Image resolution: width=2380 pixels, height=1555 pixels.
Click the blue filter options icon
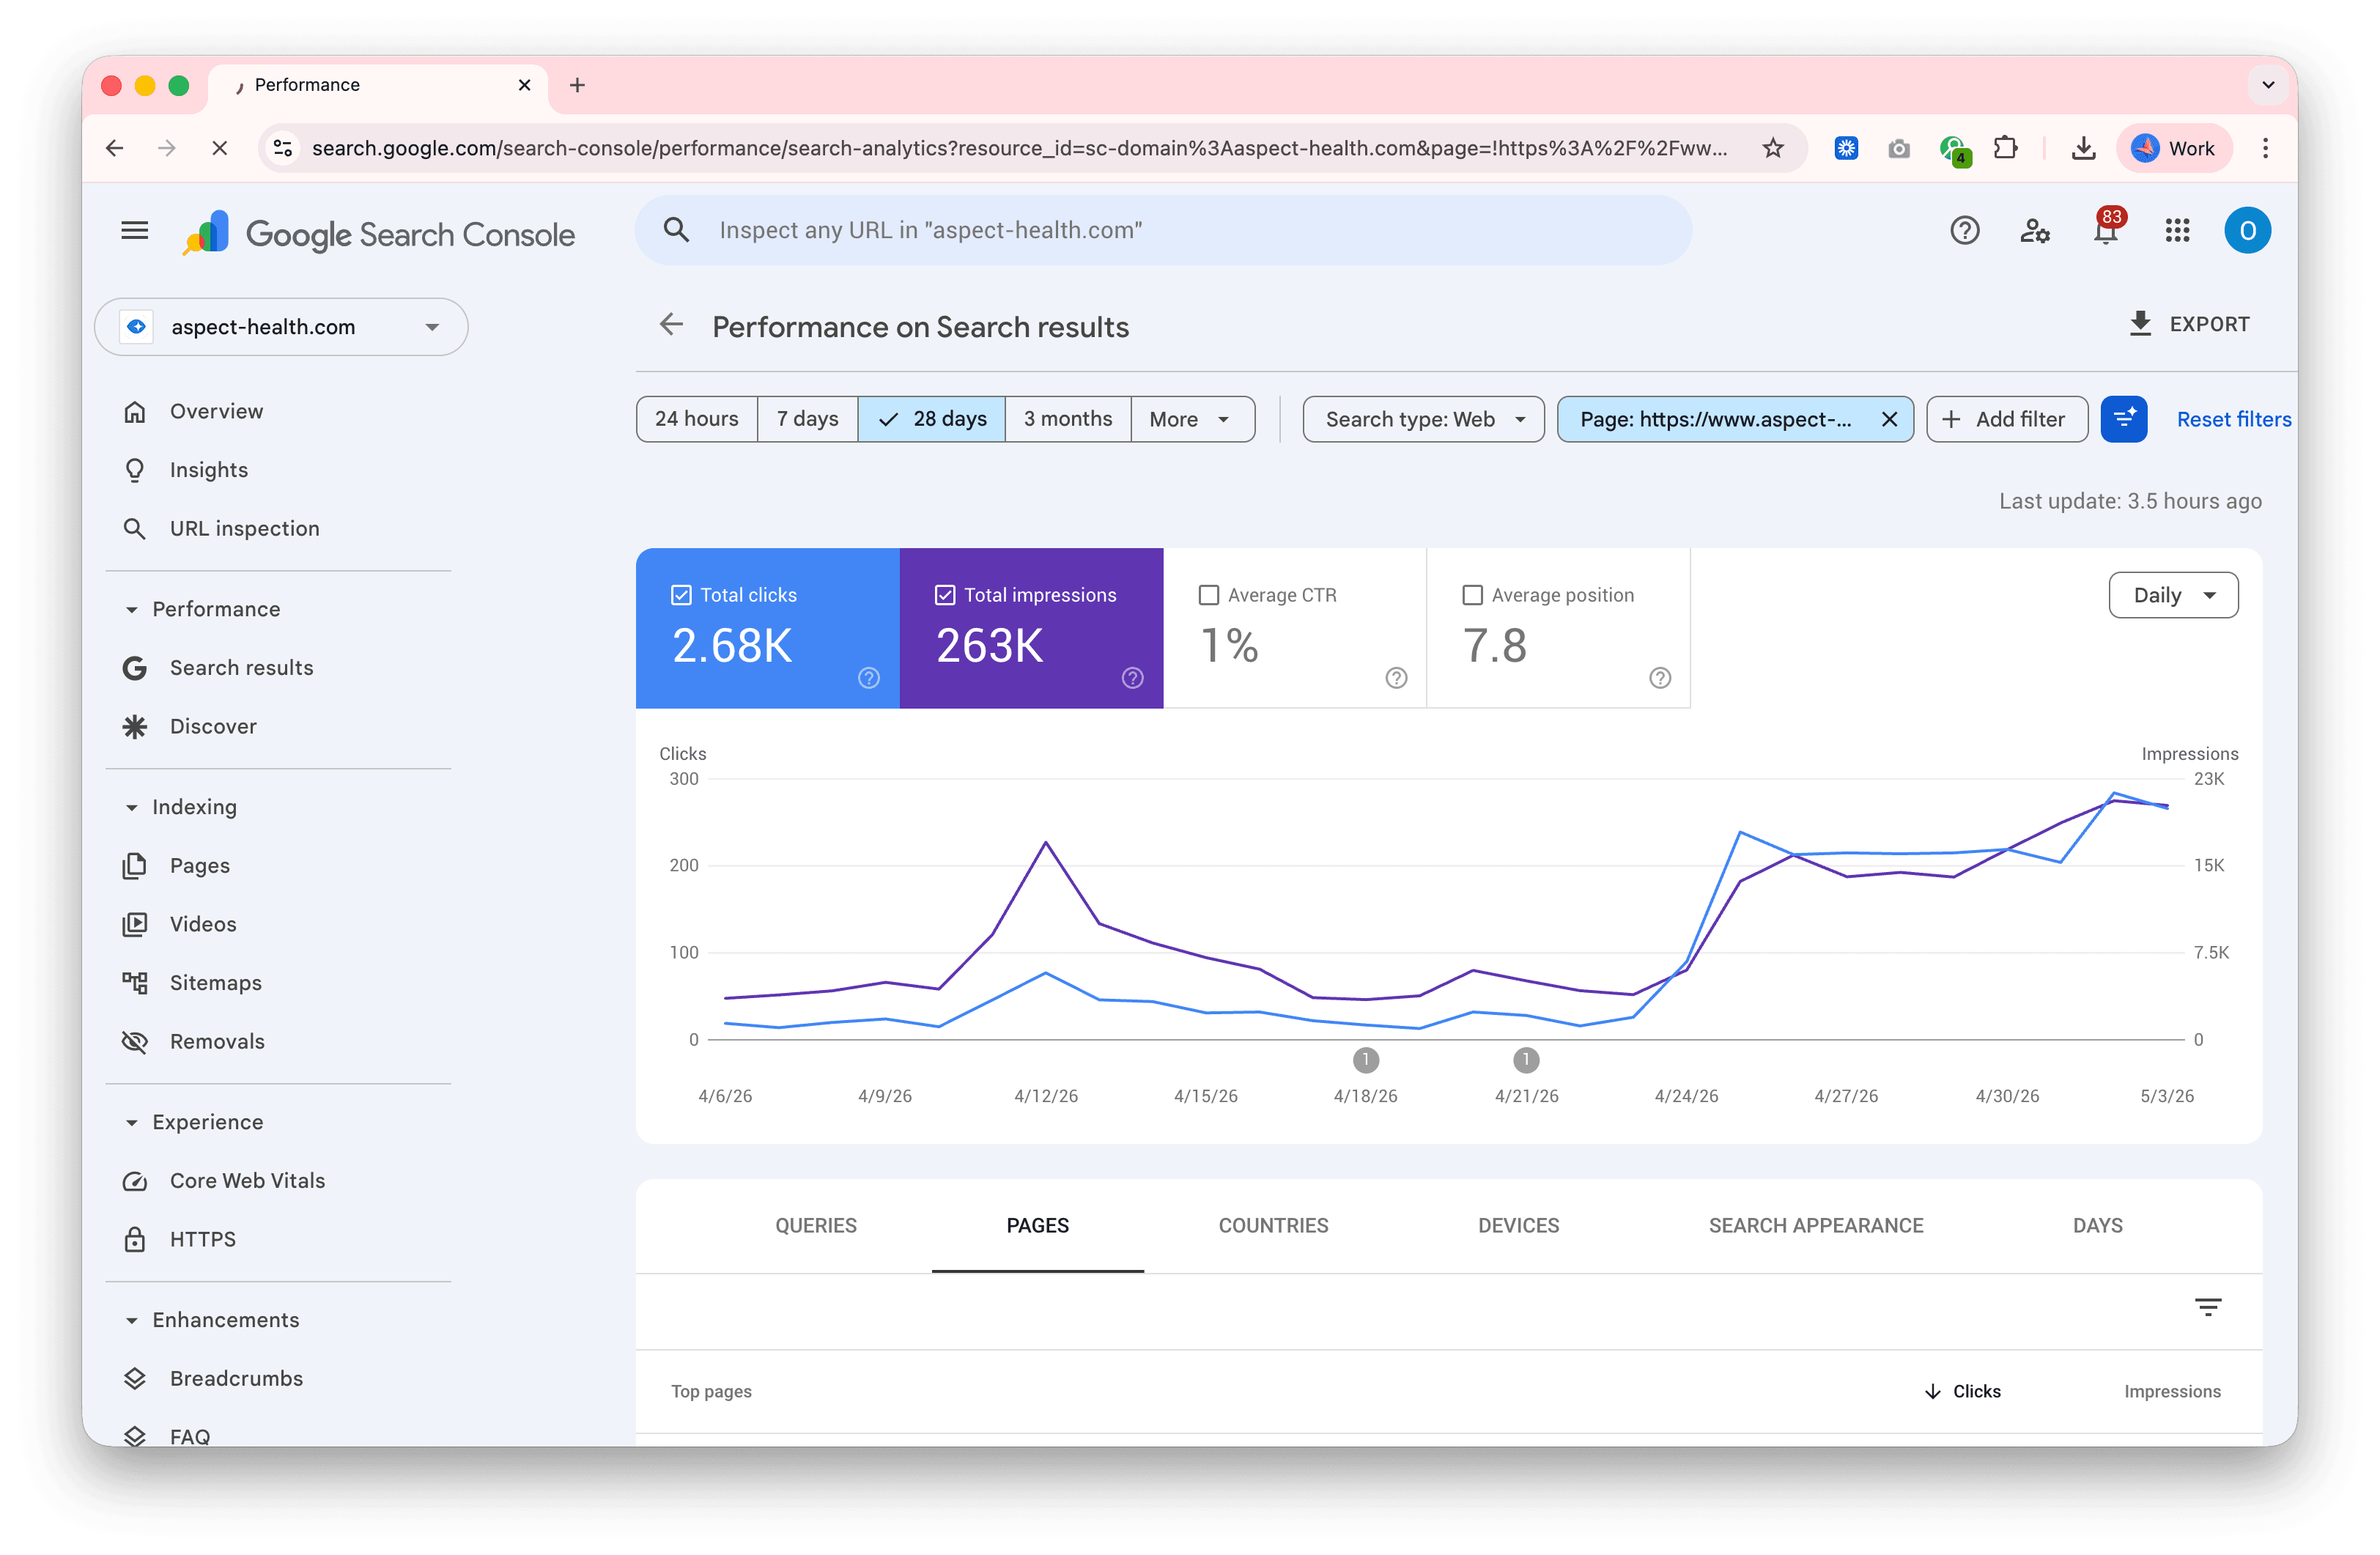pyautogui.click(x=2124, y=419)
